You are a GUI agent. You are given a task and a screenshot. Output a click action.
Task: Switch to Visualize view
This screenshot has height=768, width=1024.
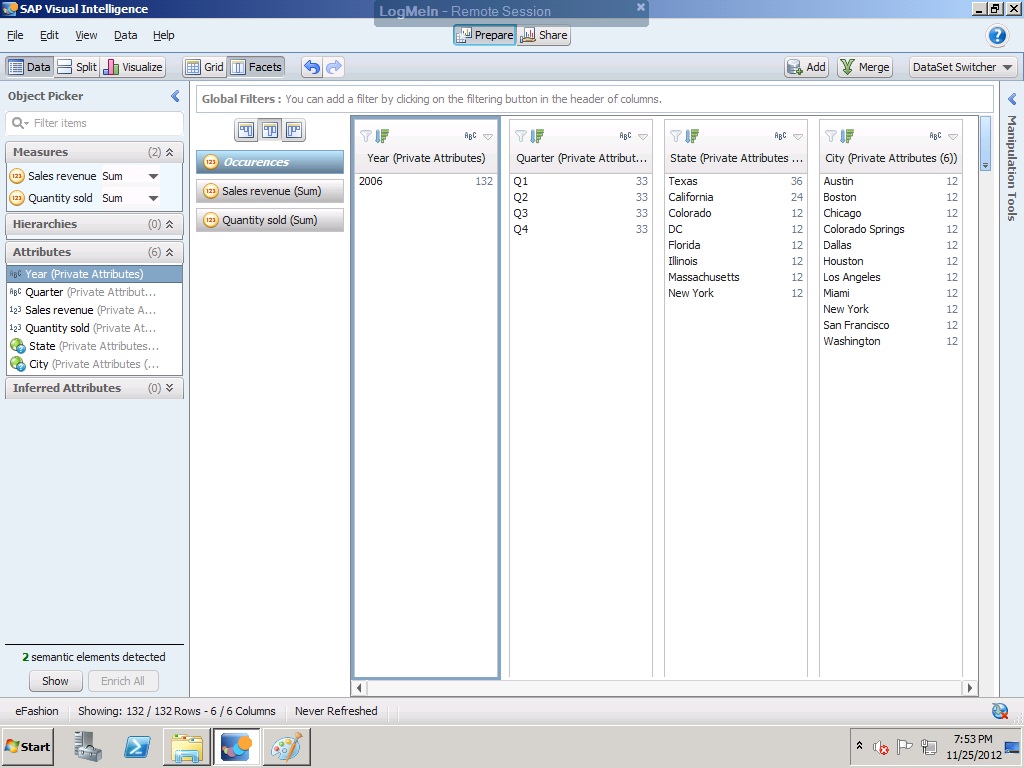[x=133, y=67]
